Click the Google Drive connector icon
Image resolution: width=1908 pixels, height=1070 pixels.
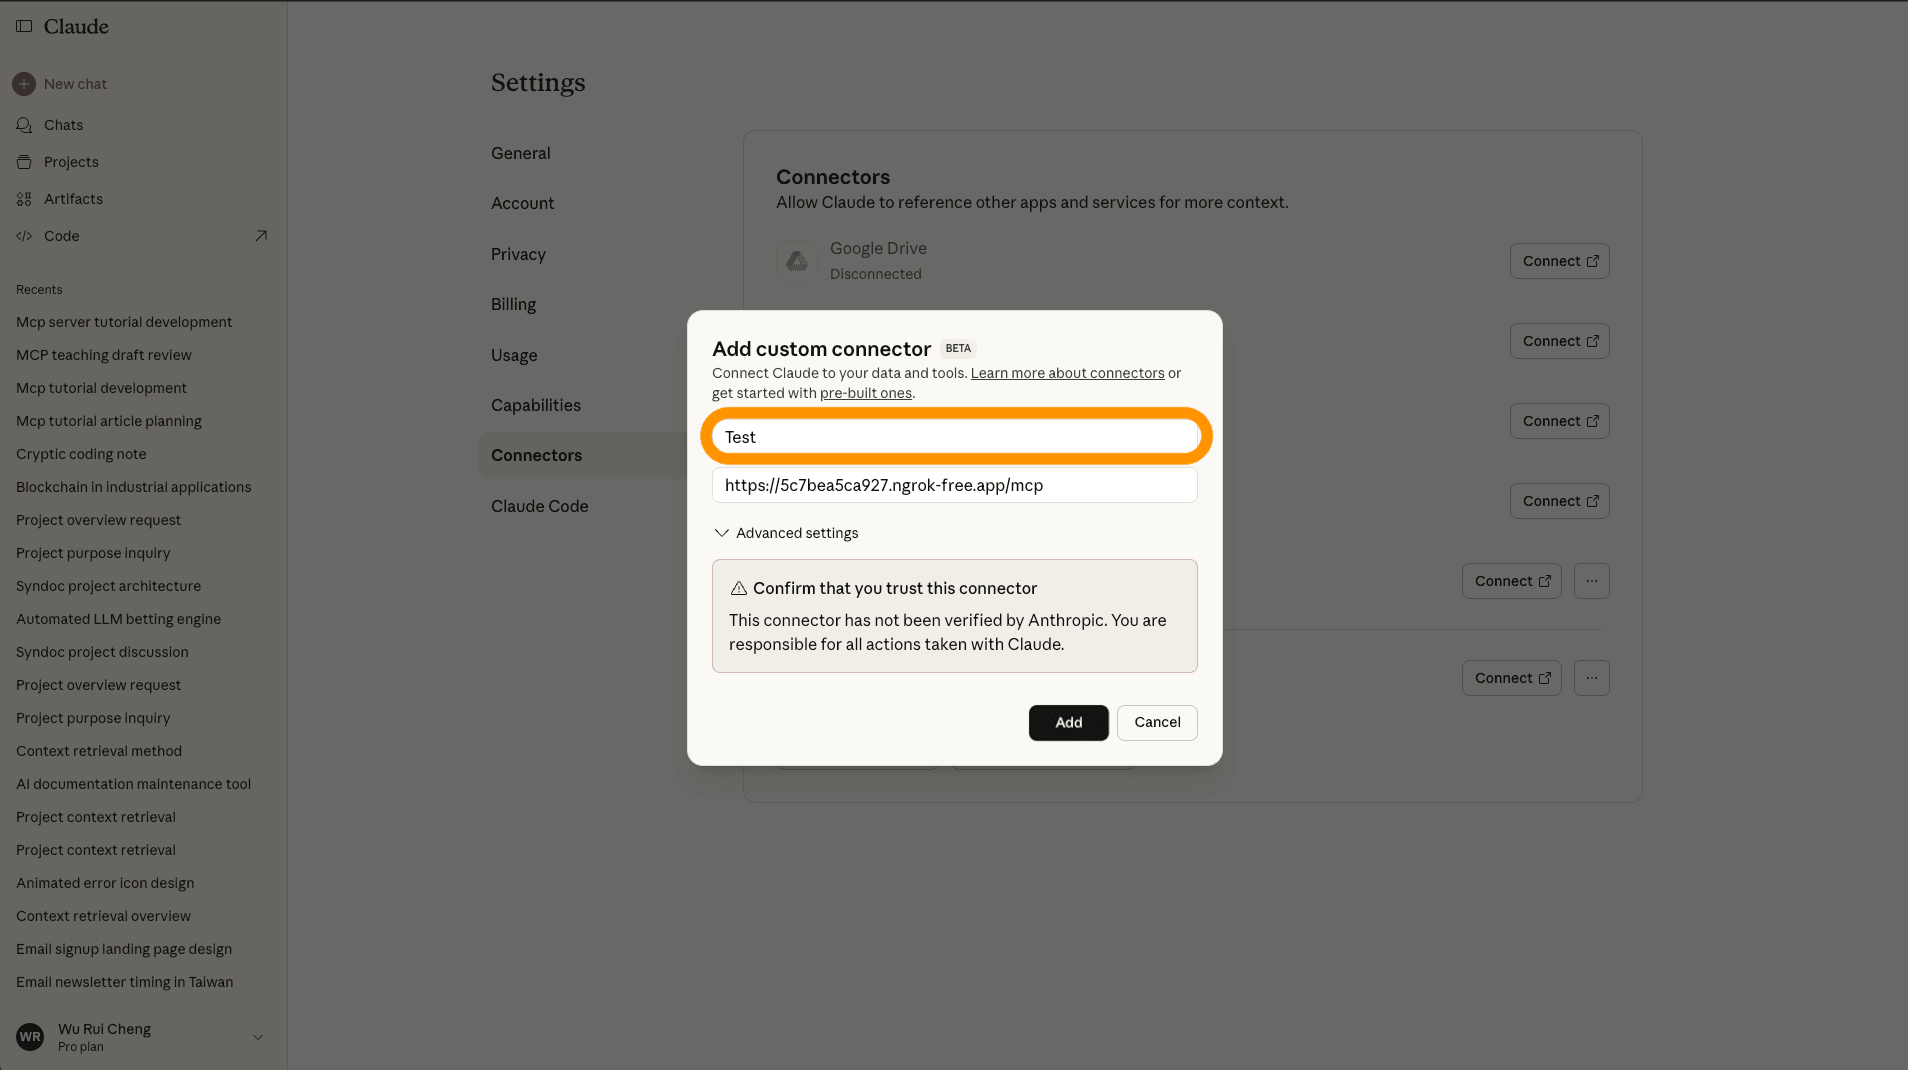(x=797, y=261)
